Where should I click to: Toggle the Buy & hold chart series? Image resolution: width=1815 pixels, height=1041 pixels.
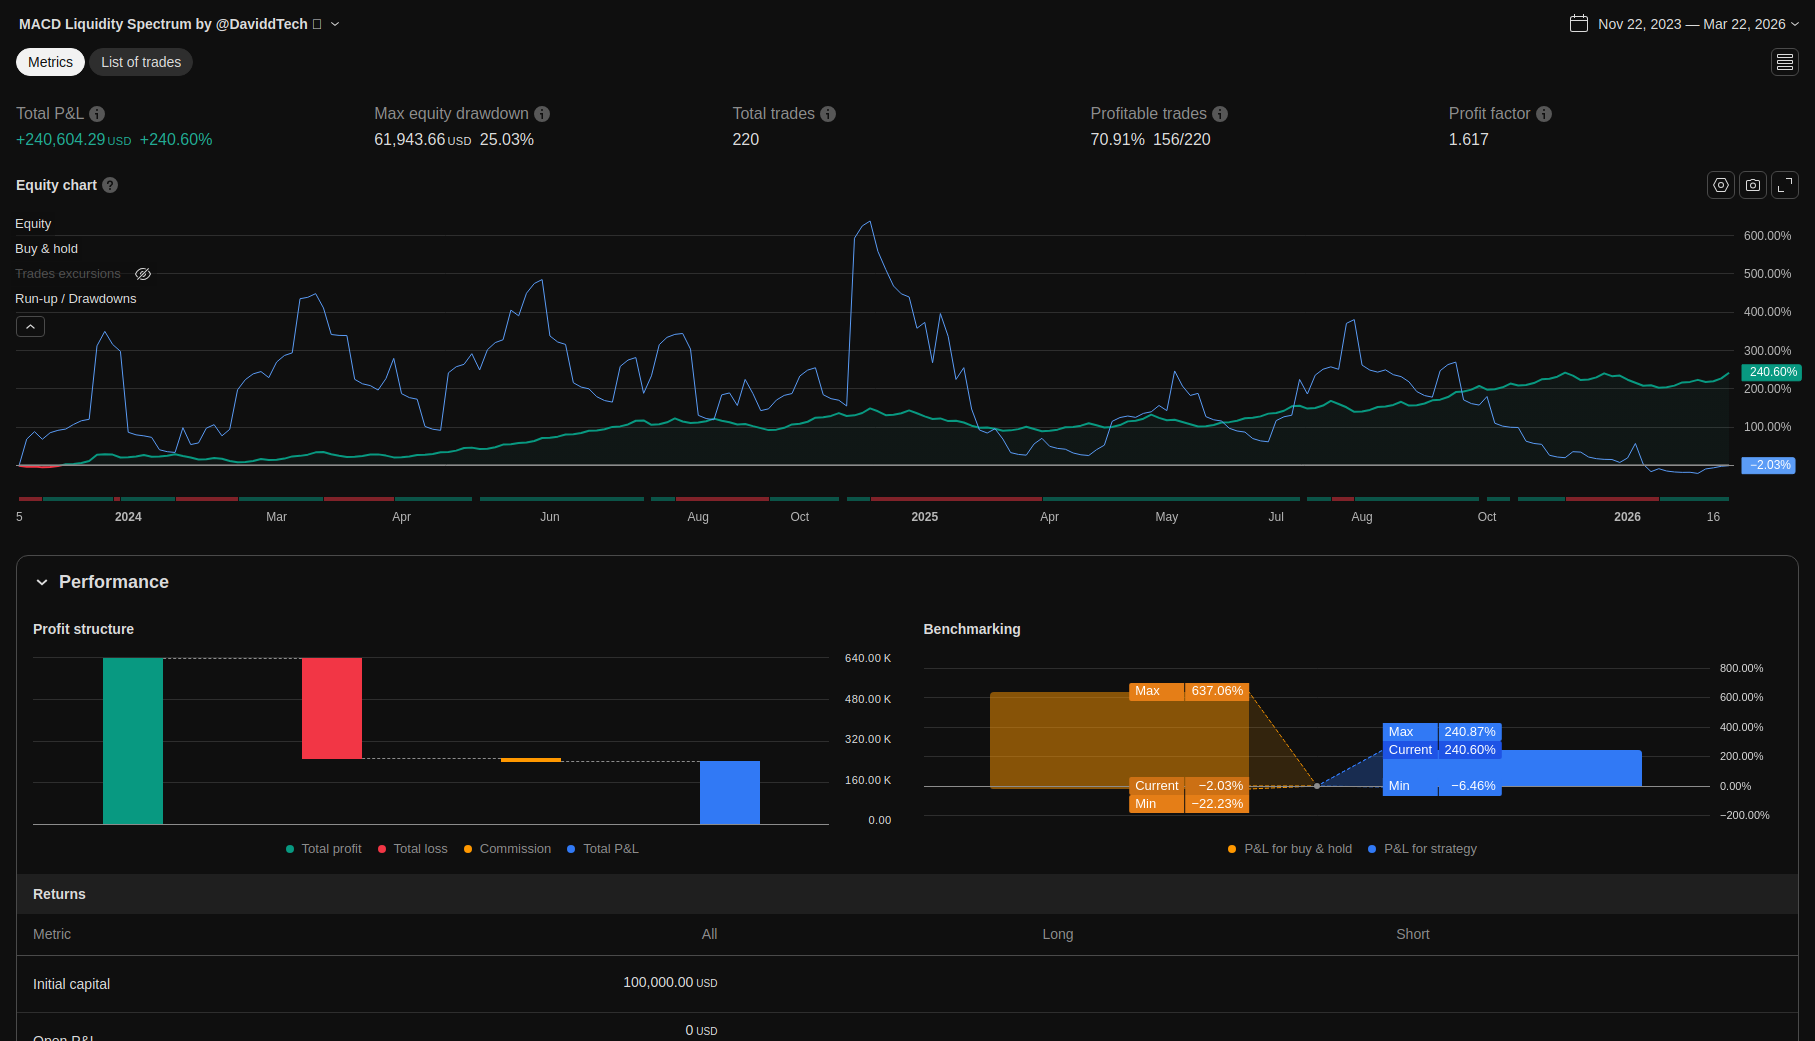[46, 249]
